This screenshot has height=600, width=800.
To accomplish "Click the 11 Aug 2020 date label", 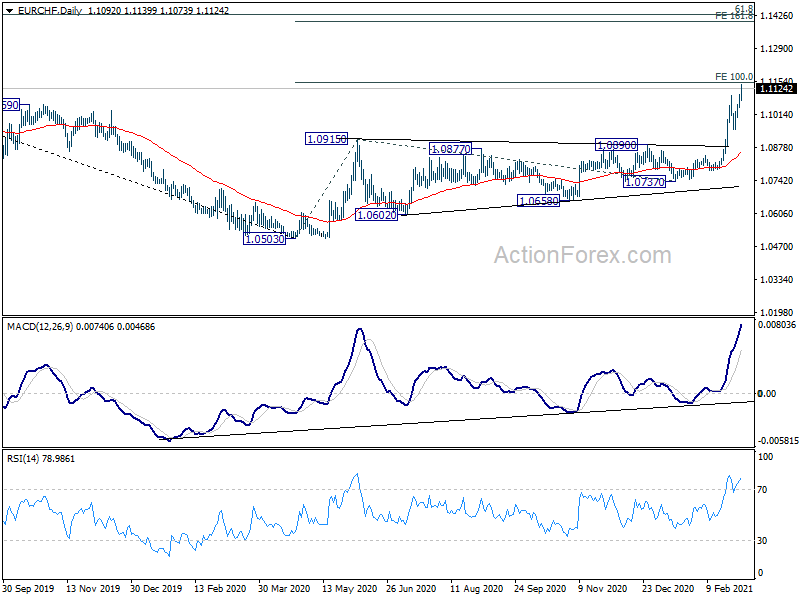I will (x=476, y=588).
